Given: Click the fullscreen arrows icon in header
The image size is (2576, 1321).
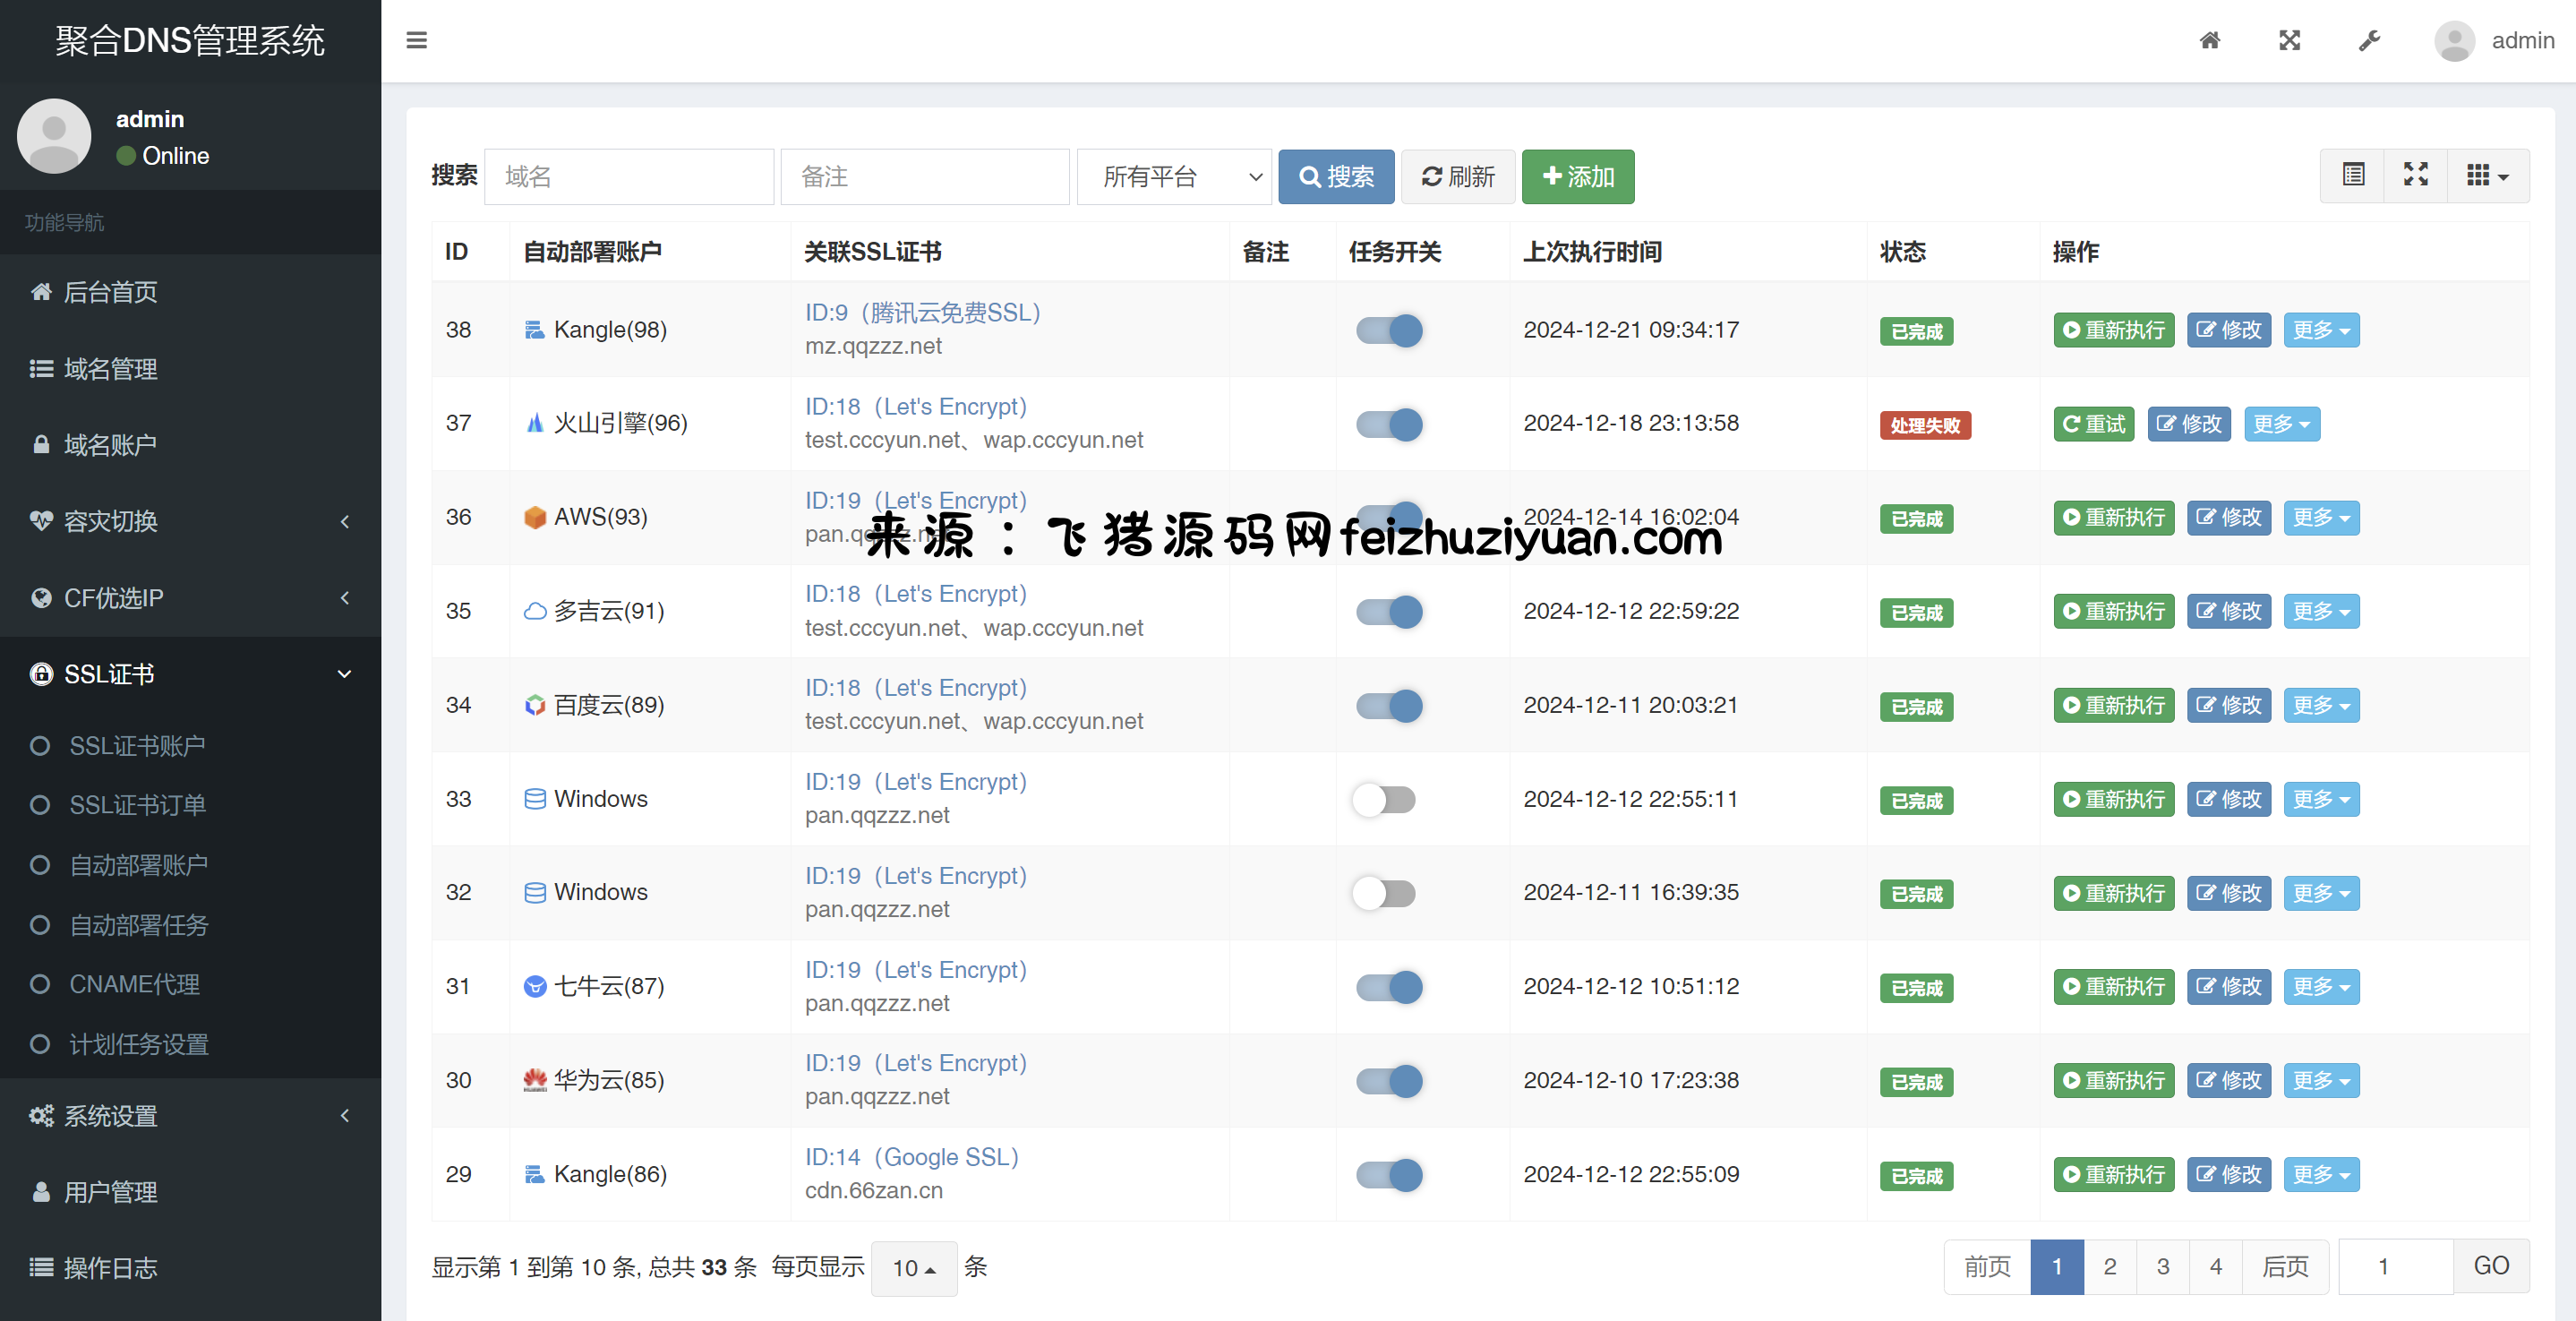Looking at the screenshot, I should pyautogui.click(x=2289, y=40).
